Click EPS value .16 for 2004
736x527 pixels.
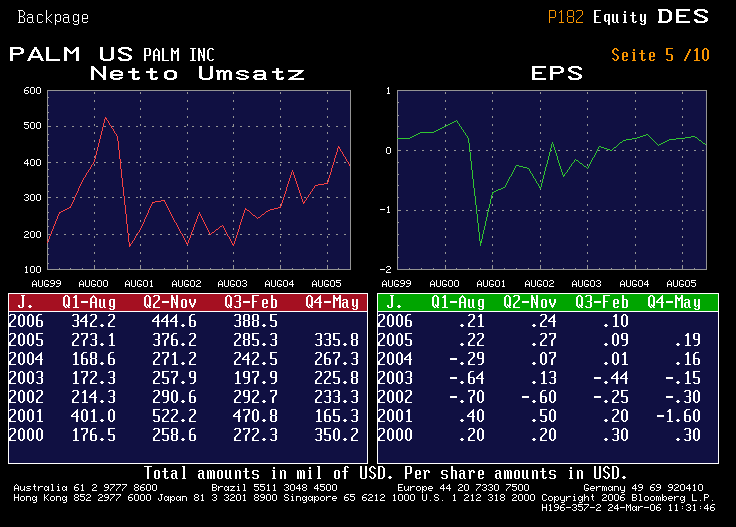click(x=688, y=359)
